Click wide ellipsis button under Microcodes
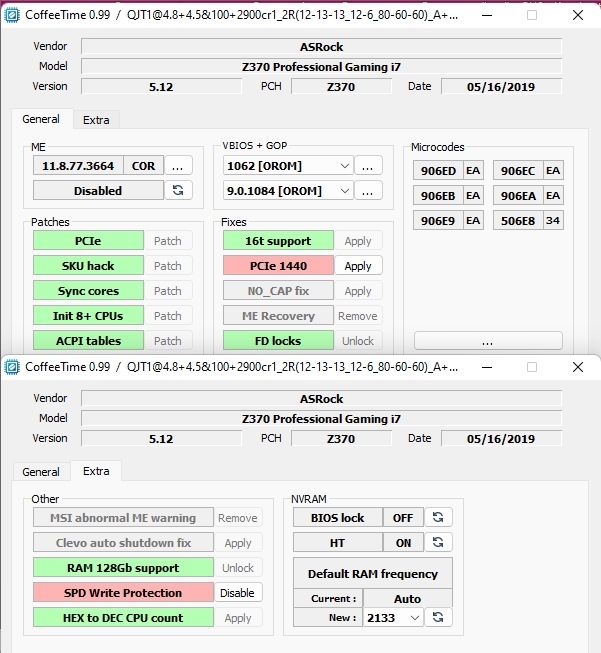 click(x=488, y=341)
